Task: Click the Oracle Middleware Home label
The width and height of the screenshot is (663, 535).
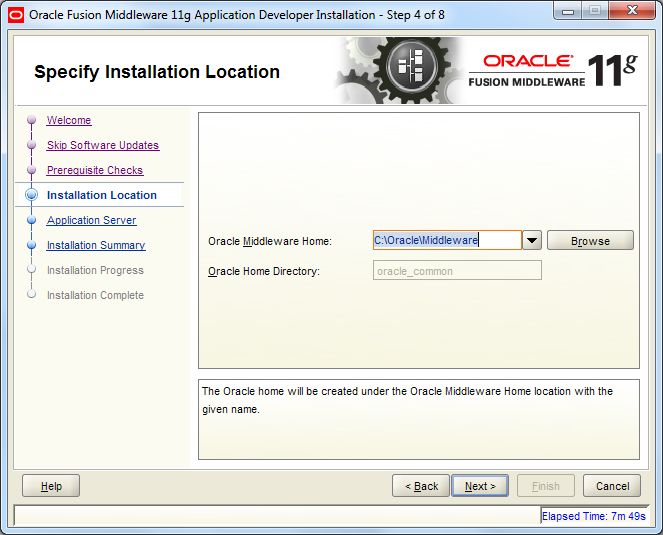Action: pyautogui.click(x=270, y=241)
